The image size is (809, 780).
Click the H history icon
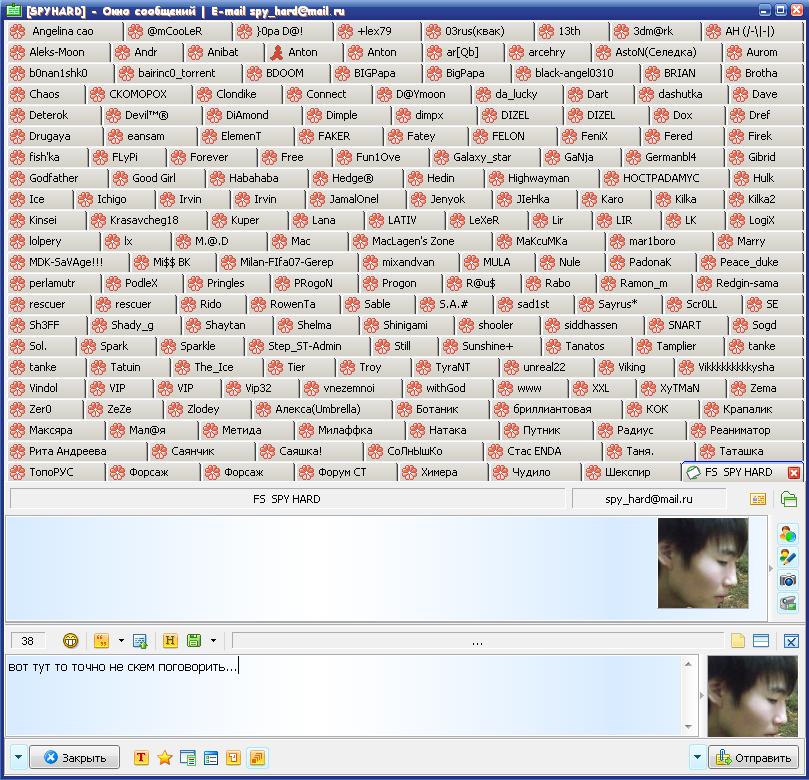click(x=170, y=641)
